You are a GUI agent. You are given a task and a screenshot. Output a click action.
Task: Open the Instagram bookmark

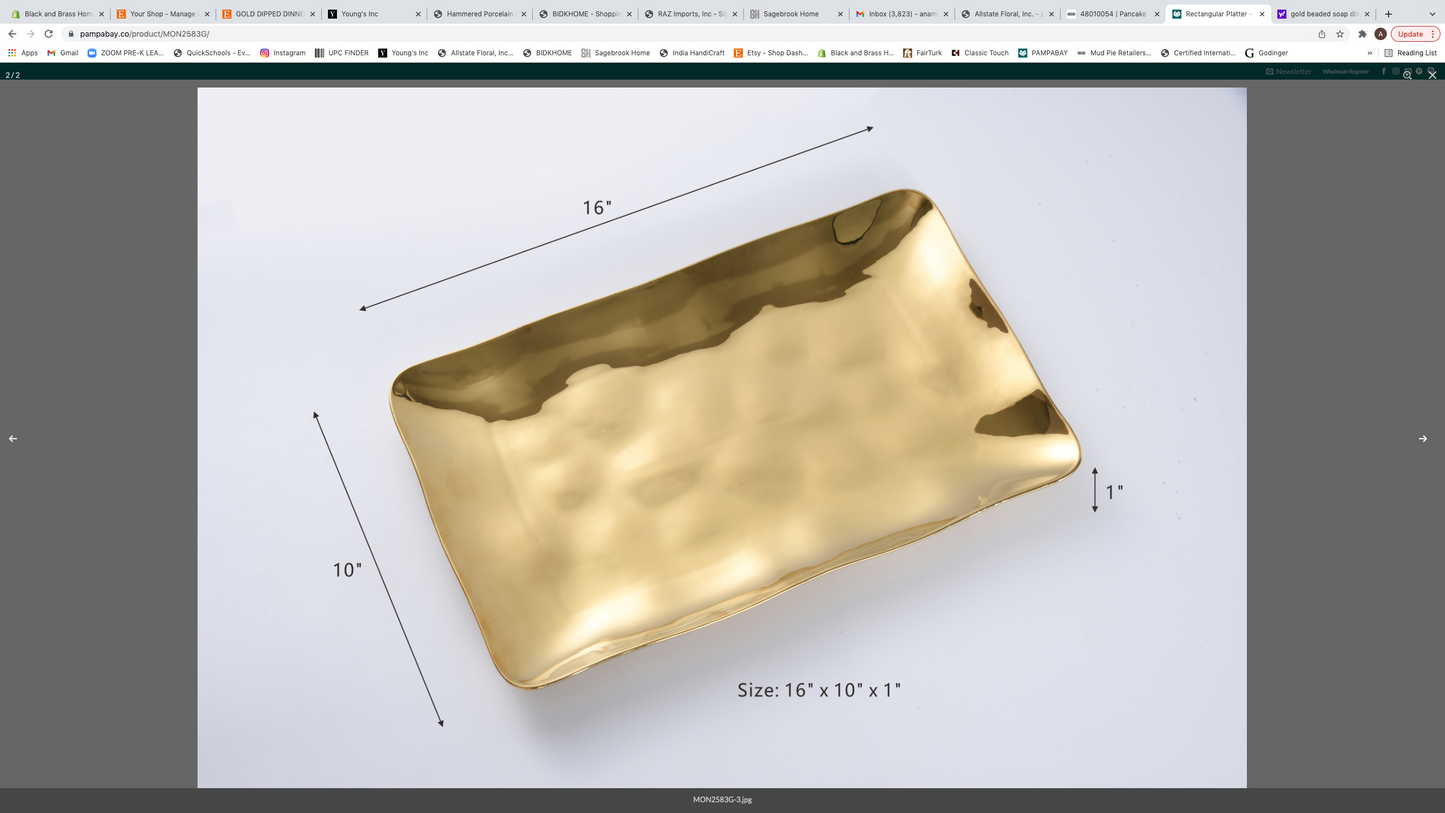pyautogui.click(x=282, y=53)
